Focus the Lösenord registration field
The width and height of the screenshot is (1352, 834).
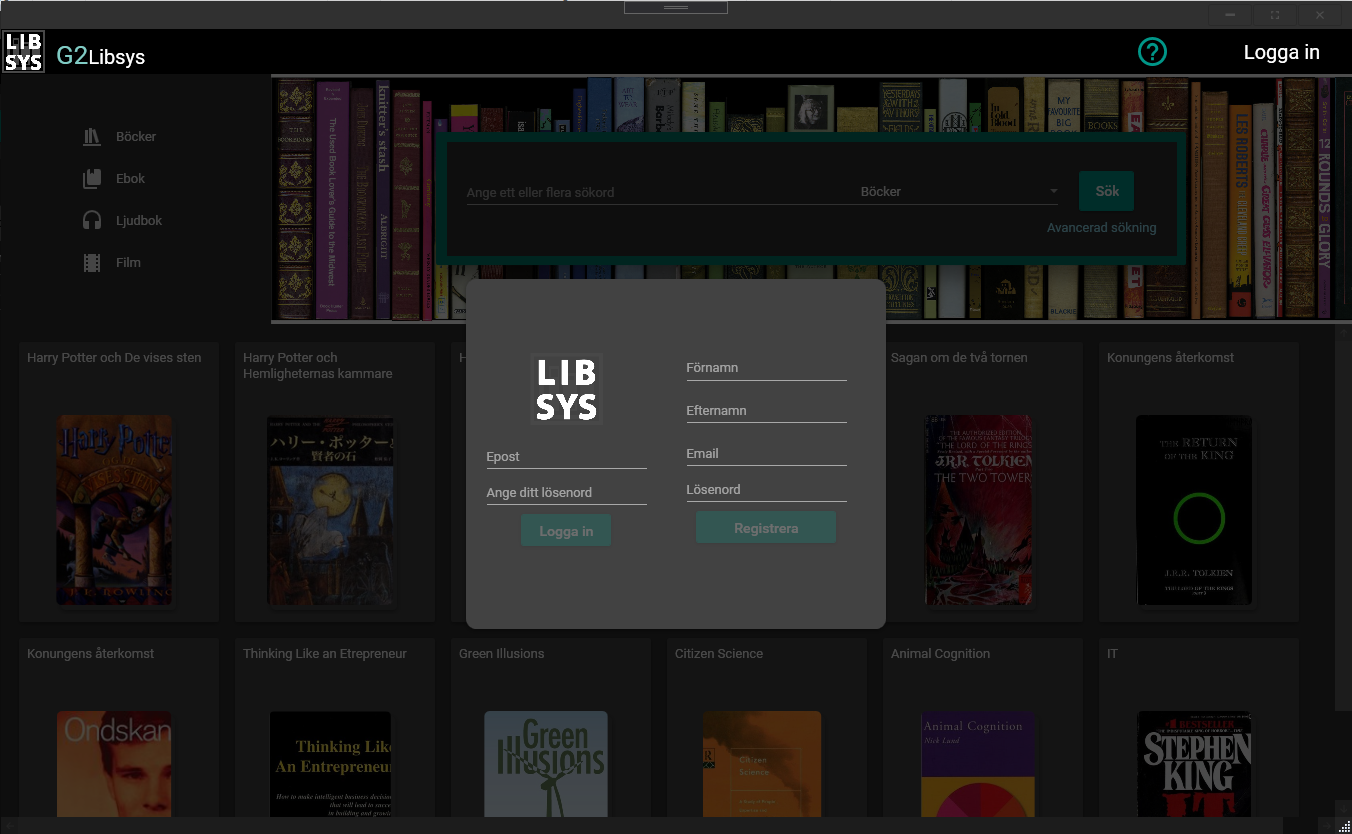[x=766, y=490]
